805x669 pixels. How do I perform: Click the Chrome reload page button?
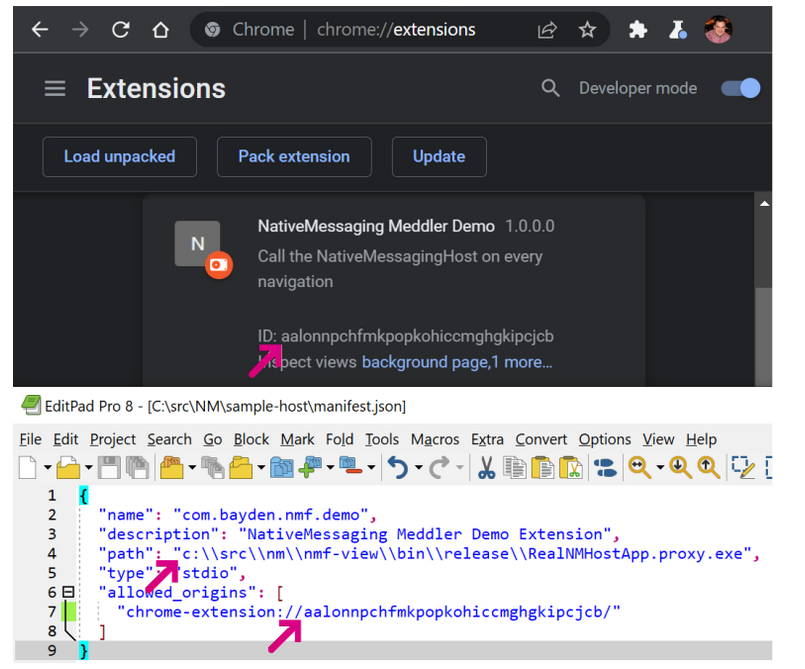pyautogui.click(x=120, y=30)
